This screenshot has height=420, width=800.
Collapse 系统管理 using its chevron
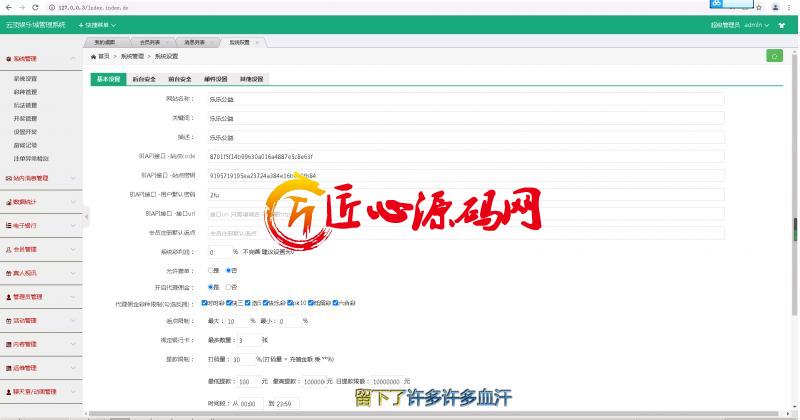pos(73,59)
